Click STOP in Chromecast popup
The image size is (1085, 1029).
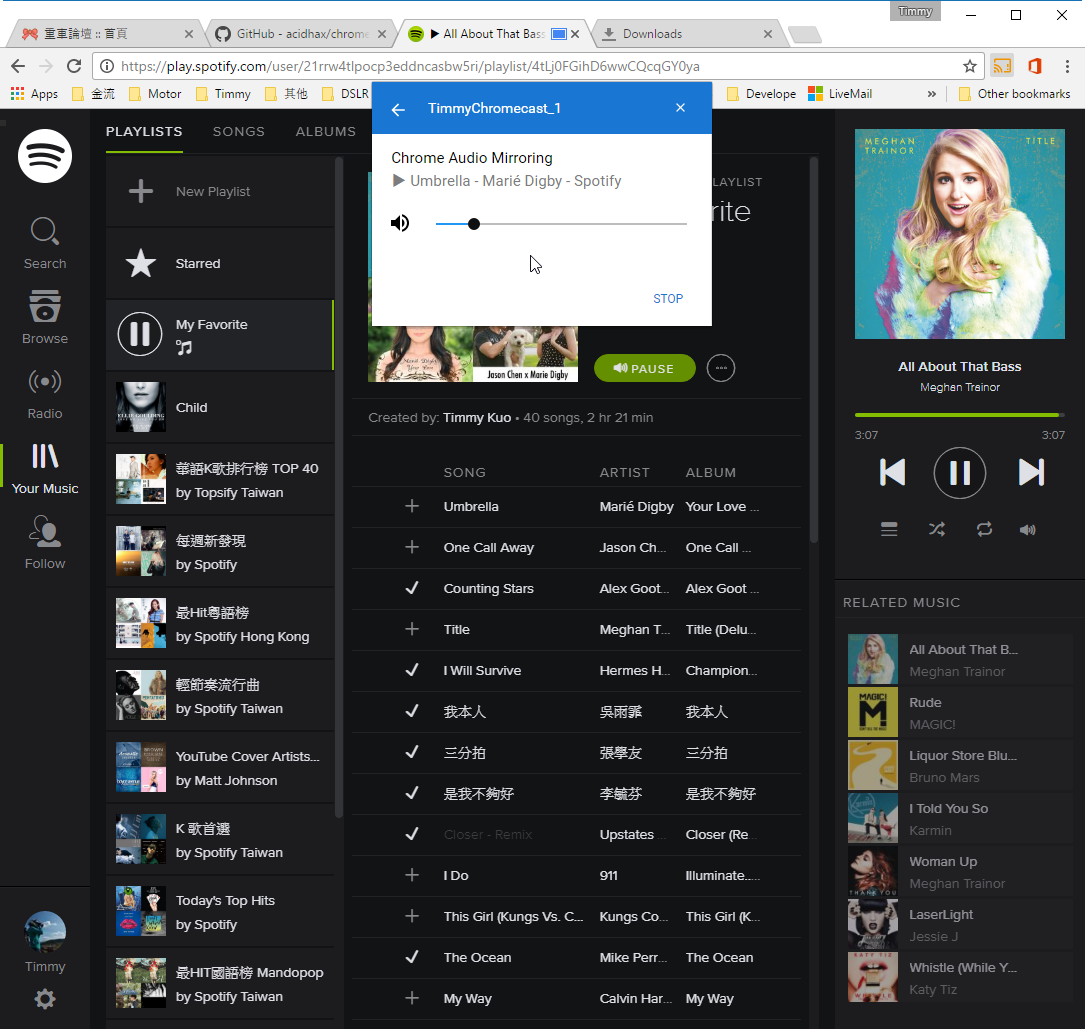668,298
